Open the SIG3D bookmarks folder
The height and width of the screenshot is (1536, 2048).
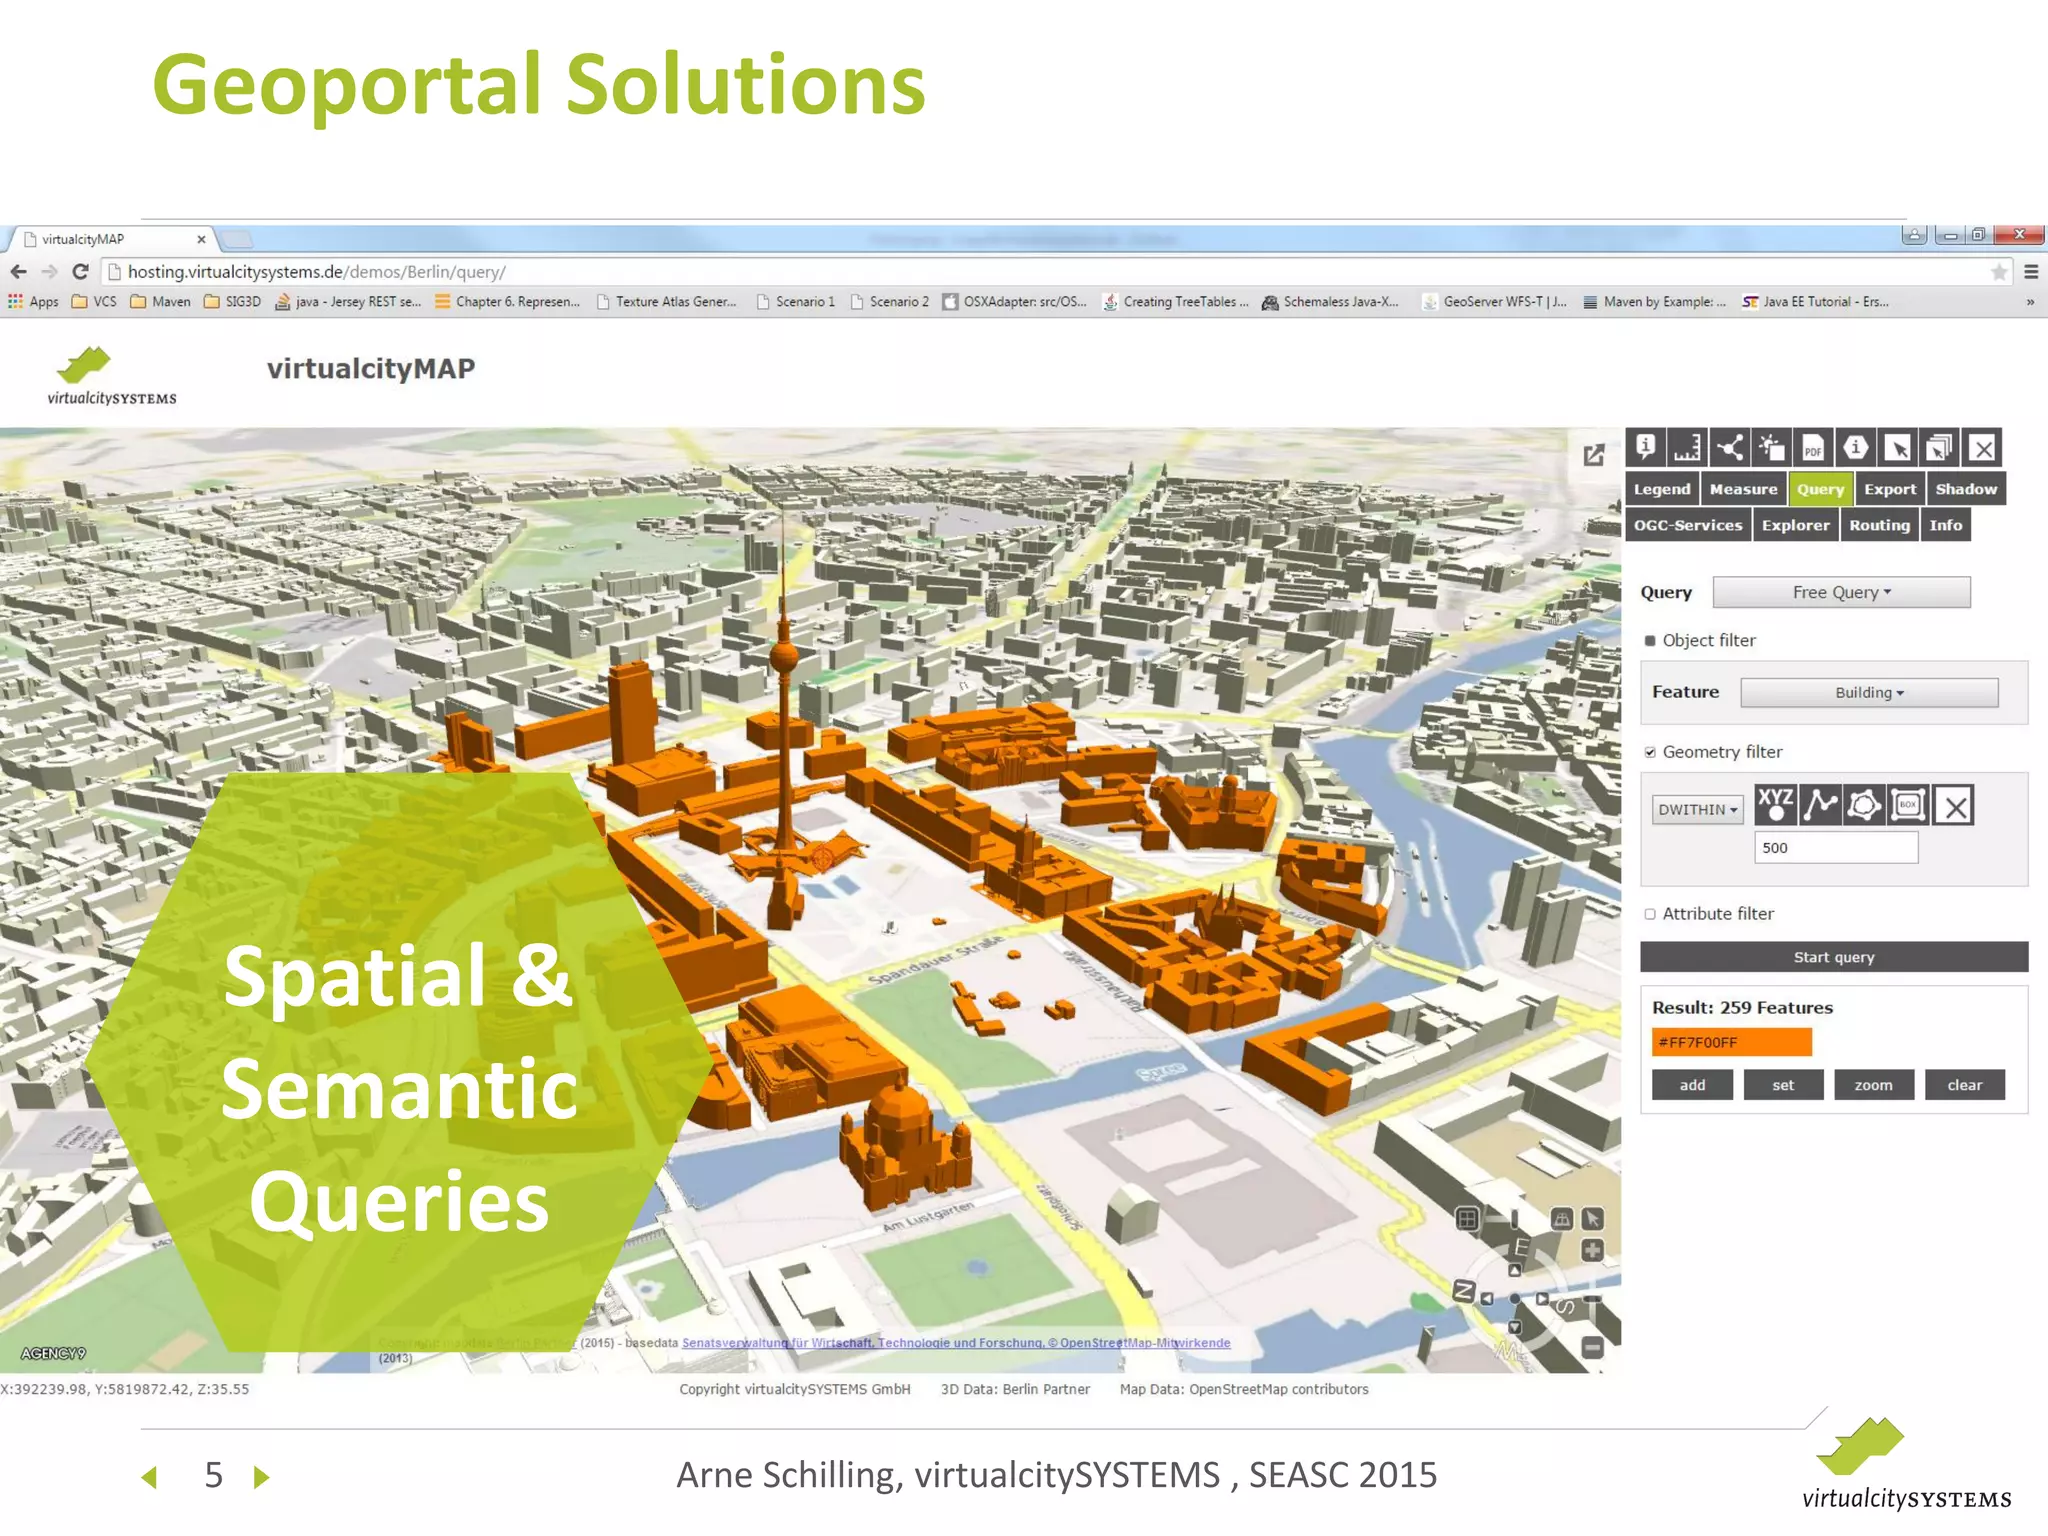[x=232, y=302]
